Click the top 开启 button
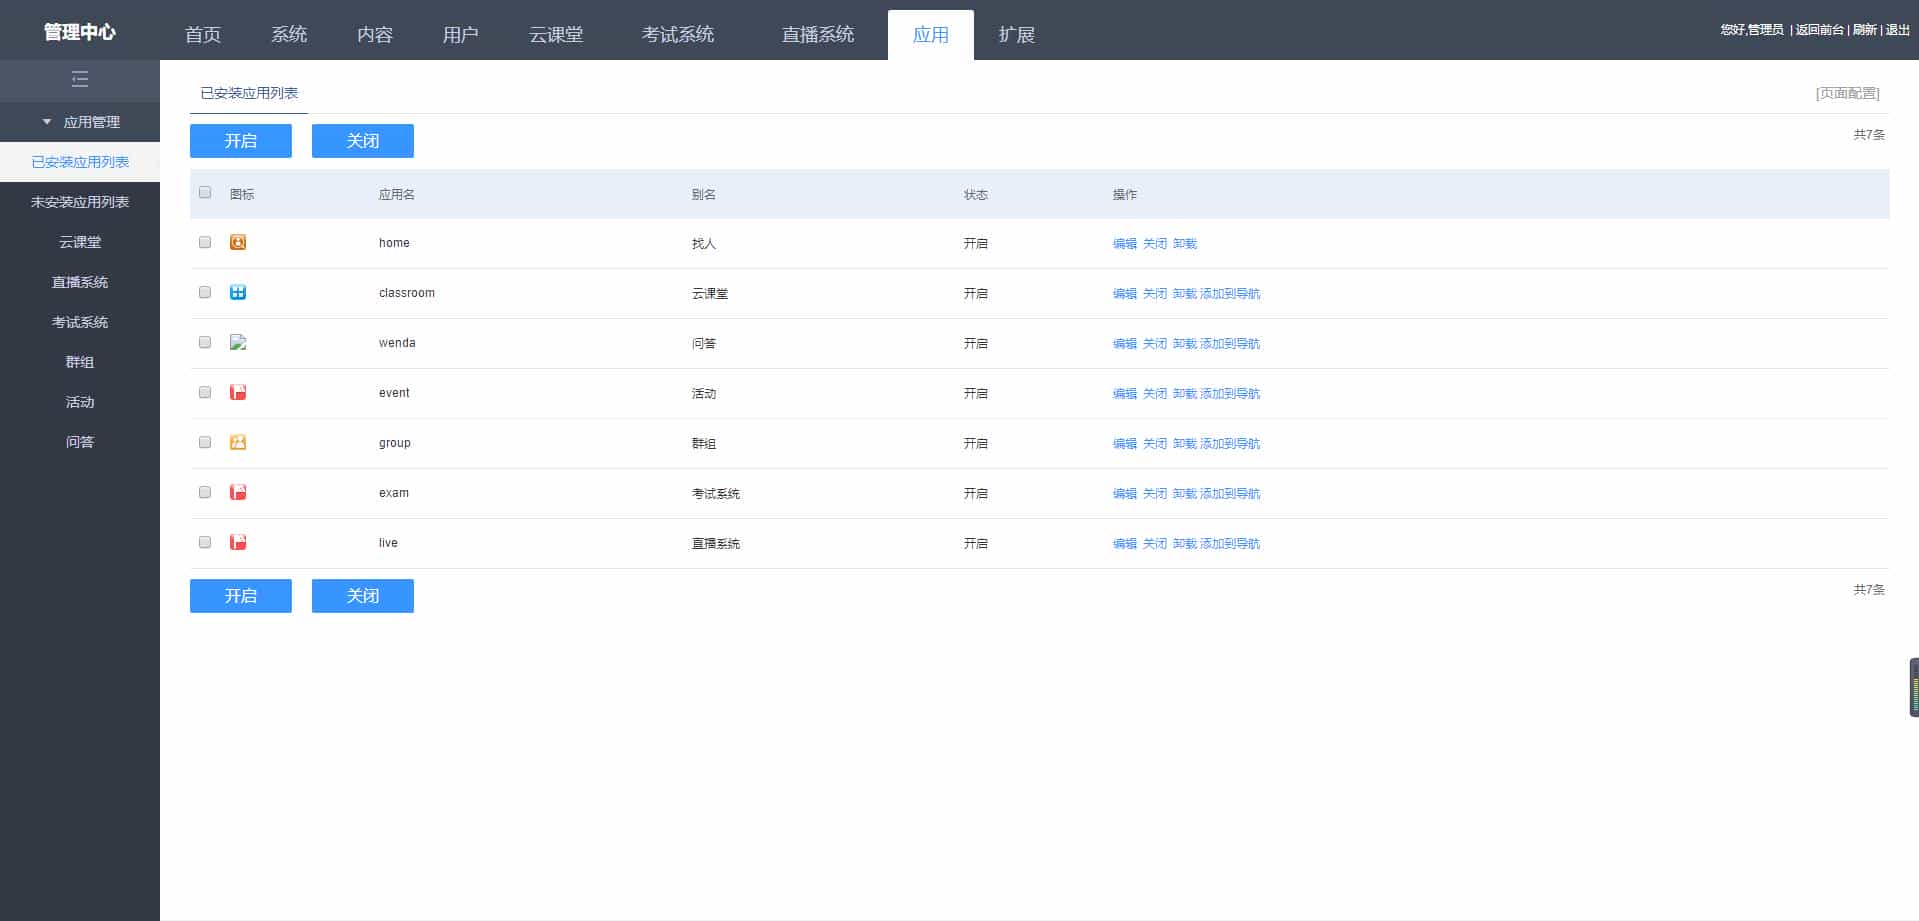1919x921 pixels. [241, 141]
